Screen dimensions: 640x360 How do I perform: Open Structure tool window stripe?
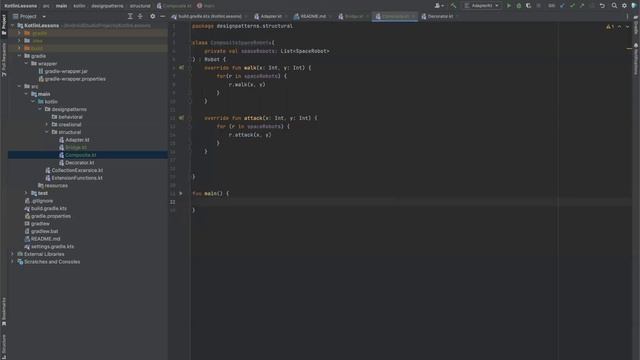[x=4, y=346]
